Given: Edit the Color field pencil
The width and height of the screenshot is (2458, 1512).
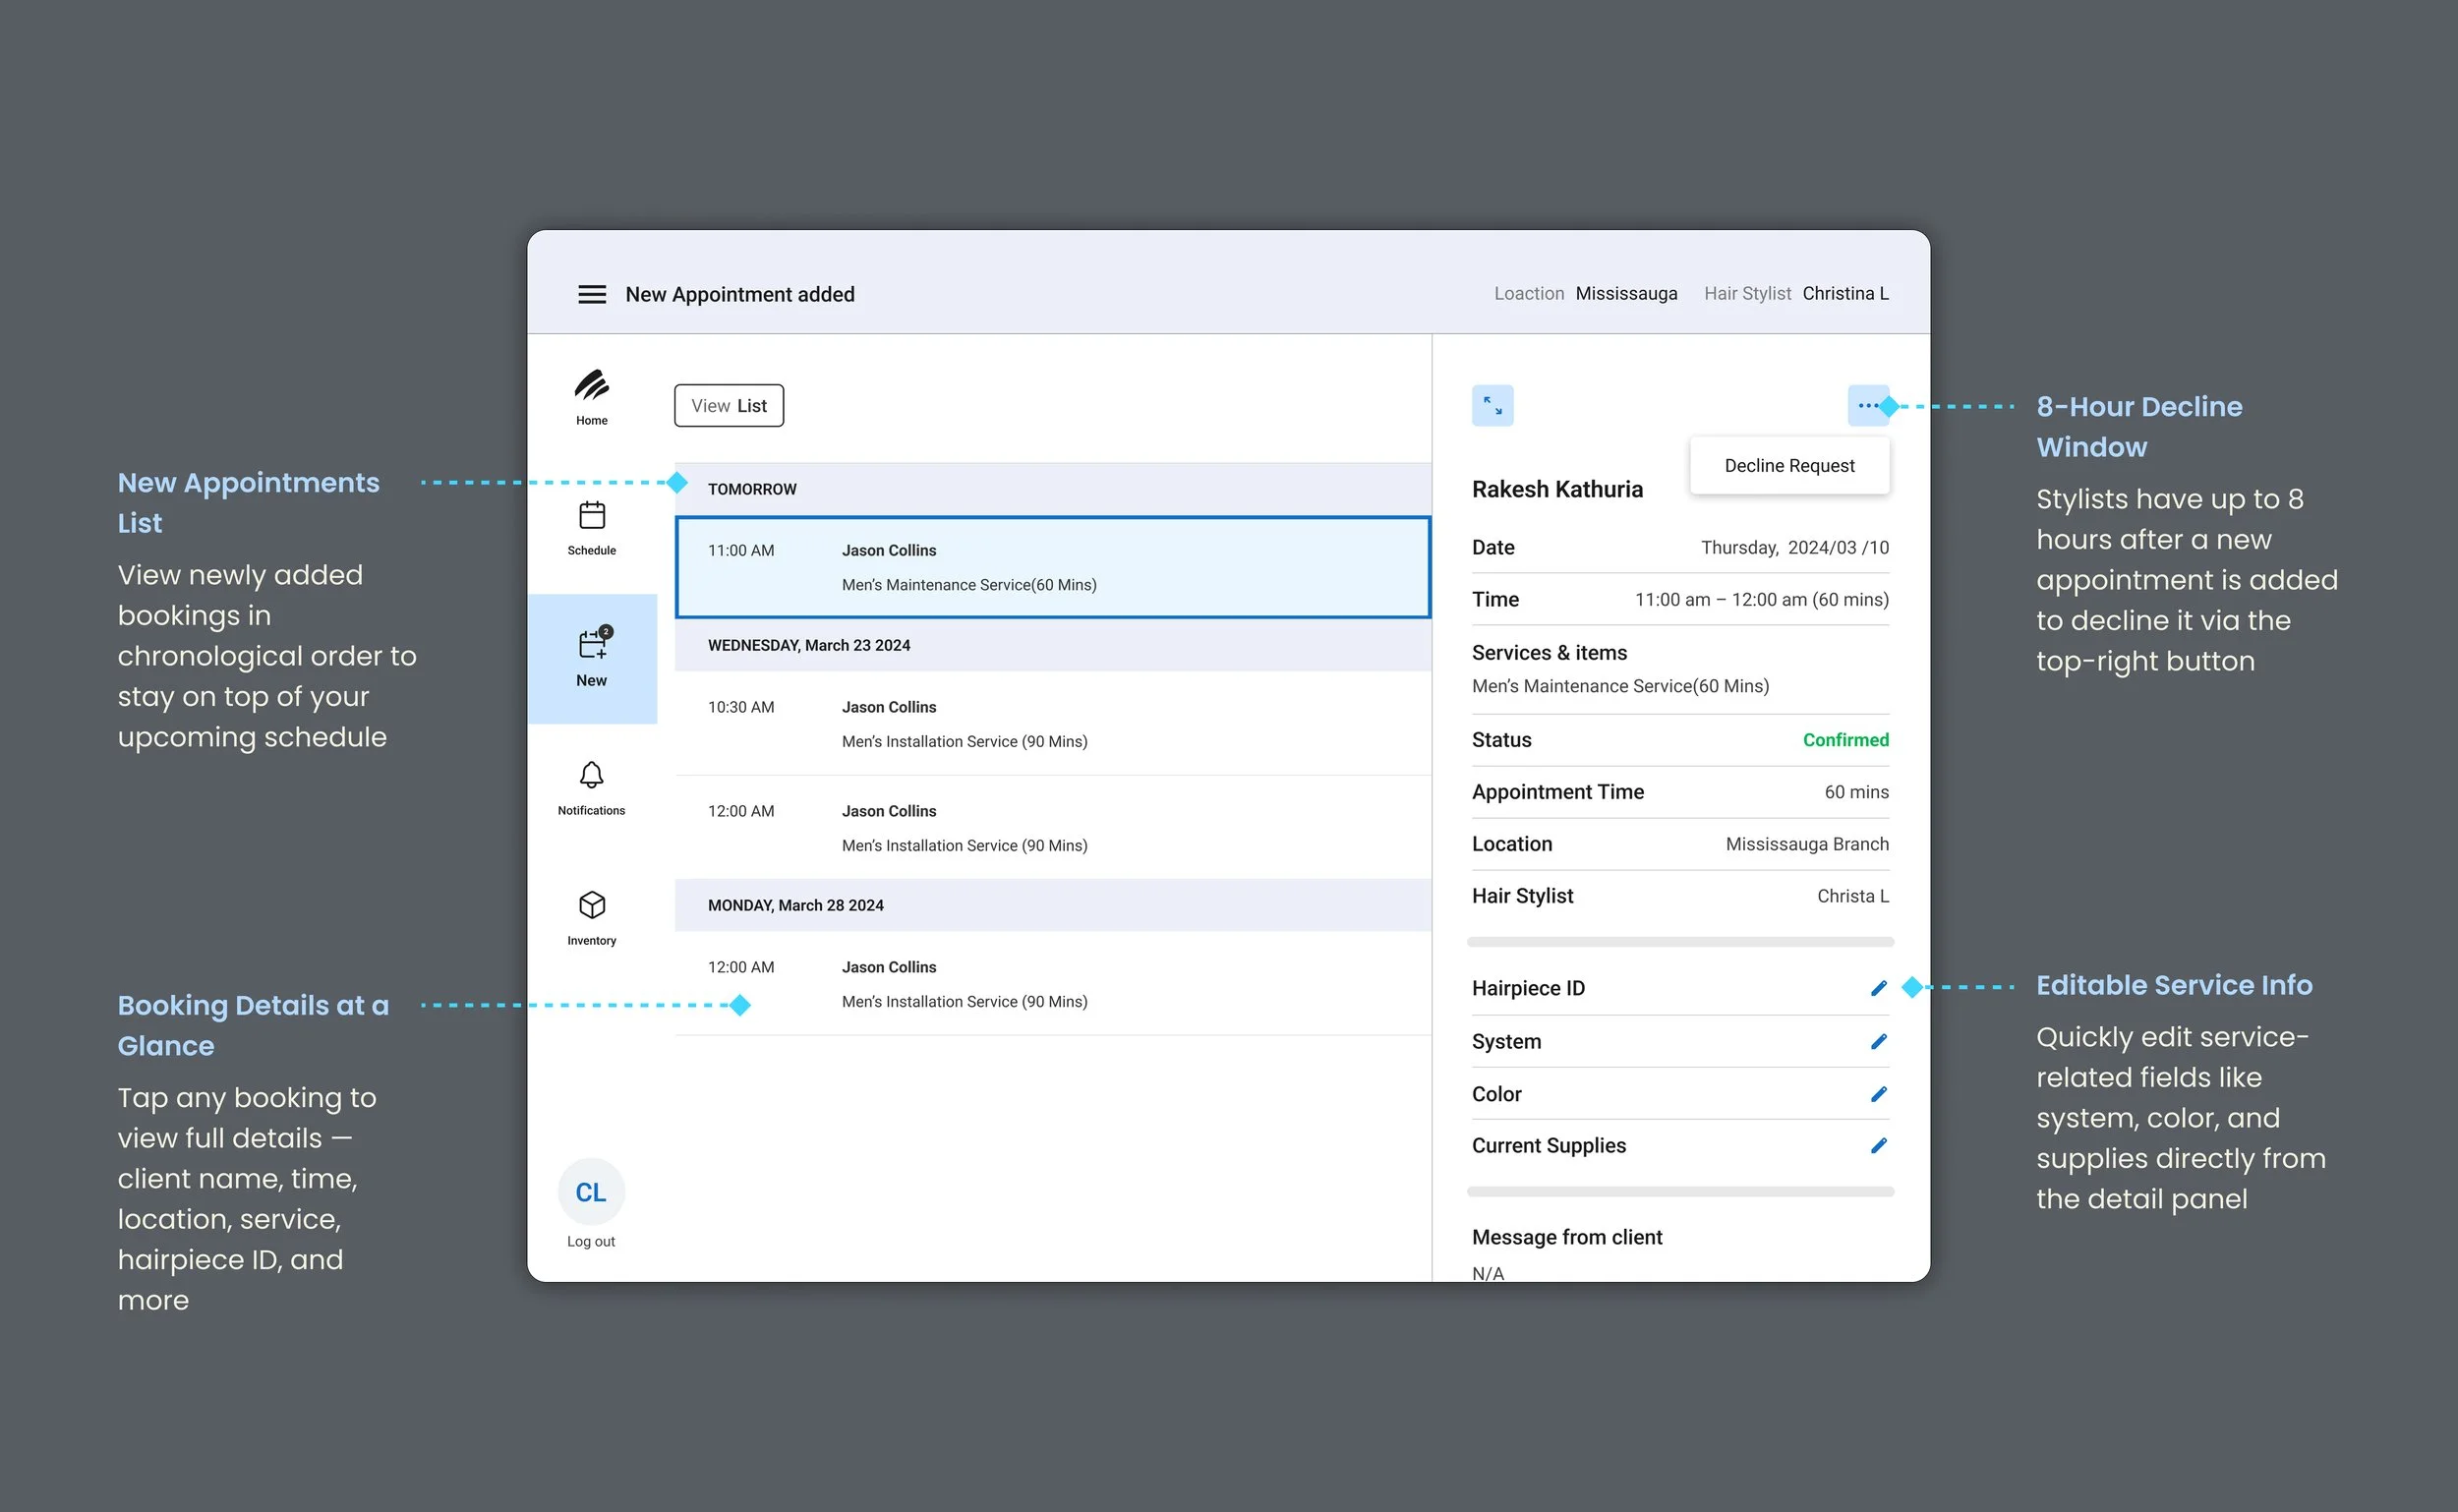Looking at the screenshot, I should (1878, 1094).
